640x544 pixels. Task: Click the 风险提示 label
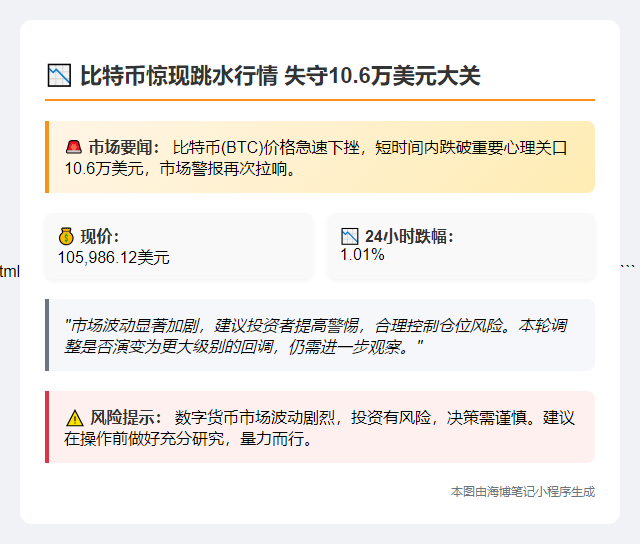[x=126, y=418]
